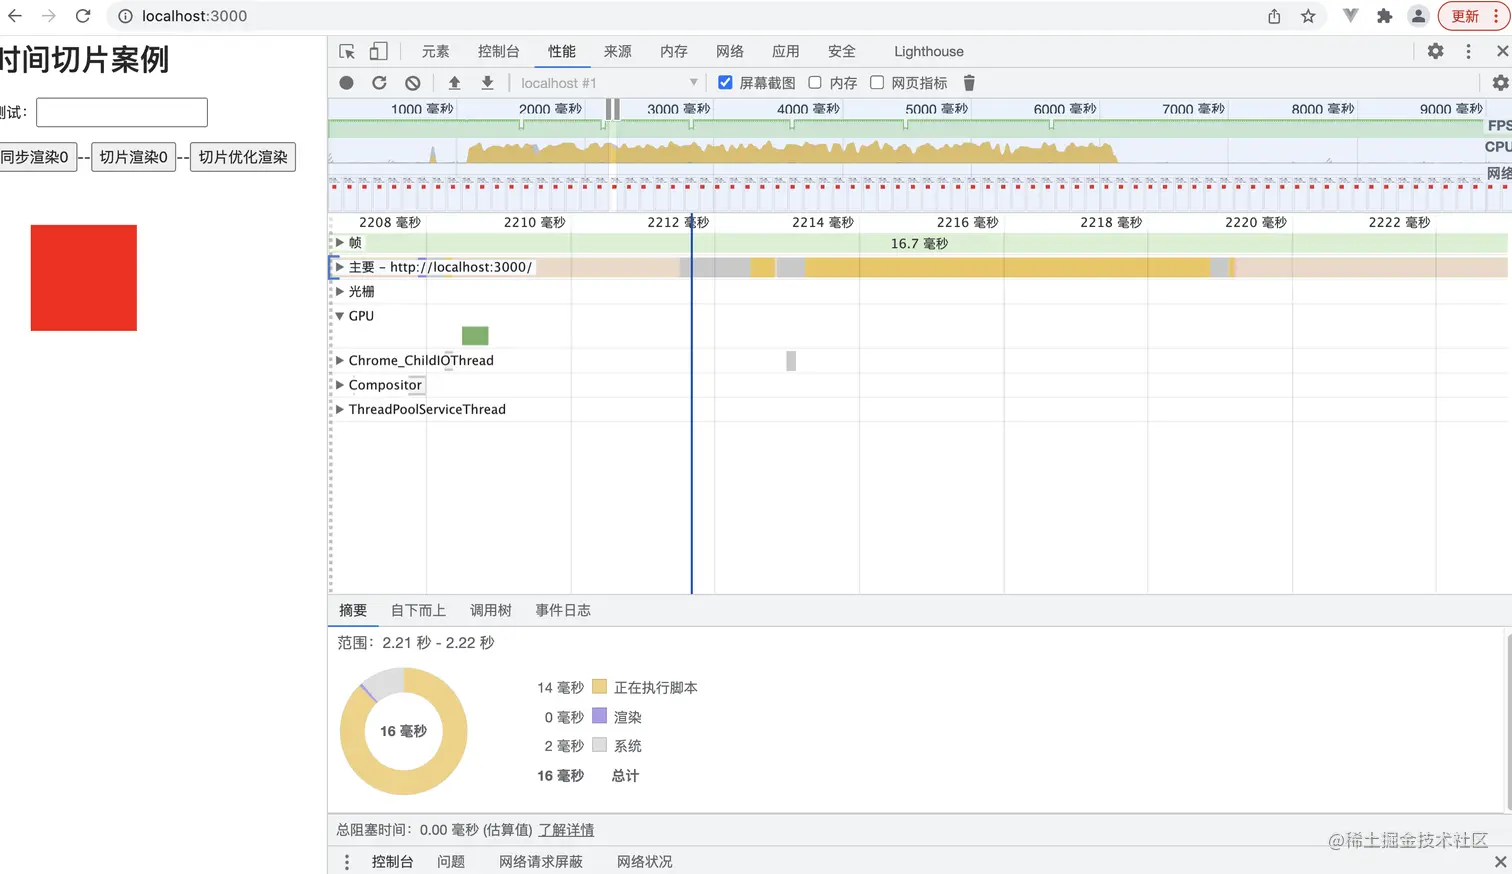This screenshot has width=1512, height=874.
Task: Go back in browser history
Action: pos(15,16)
